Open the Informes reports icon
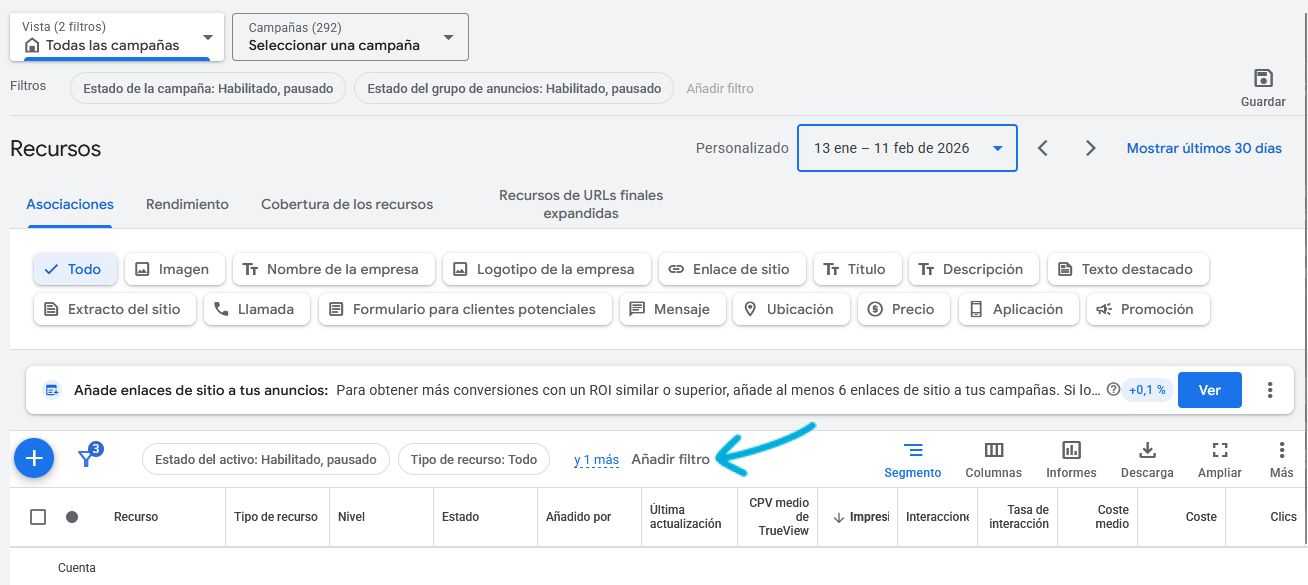 (x=1071, y=451)
